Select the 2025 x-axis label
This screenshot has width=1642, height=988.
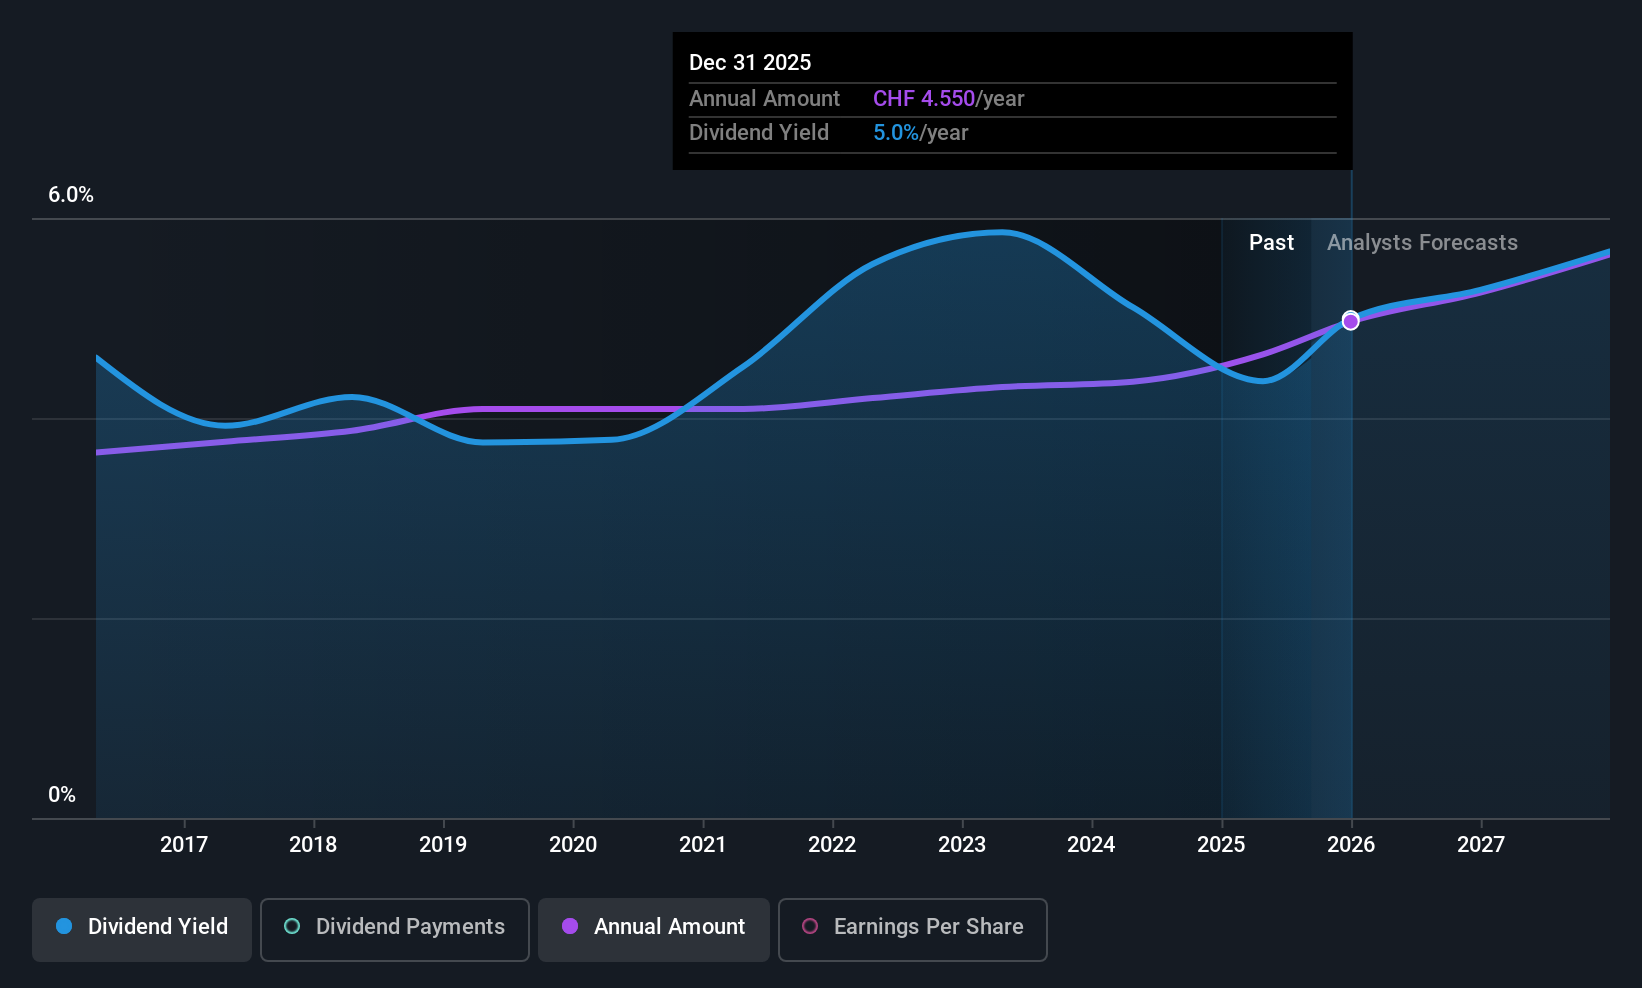[1221, 844]
